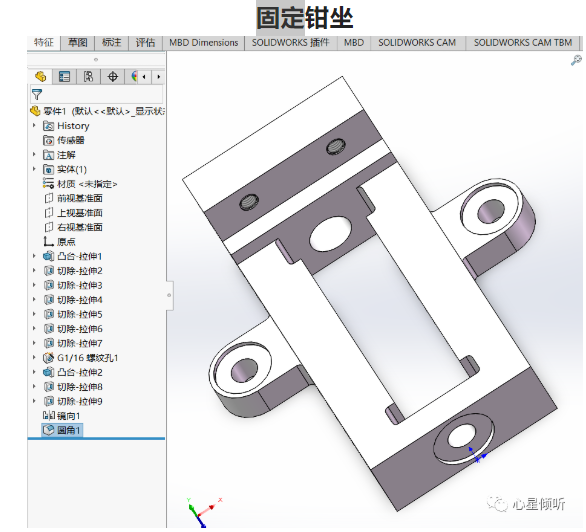
Task: Click the 右视基准面 plane icon
Action: (x=49, y=227)
